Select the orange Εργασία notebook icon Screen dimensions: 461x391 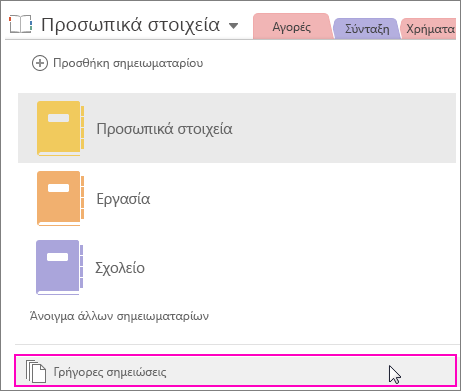point(60,198)
